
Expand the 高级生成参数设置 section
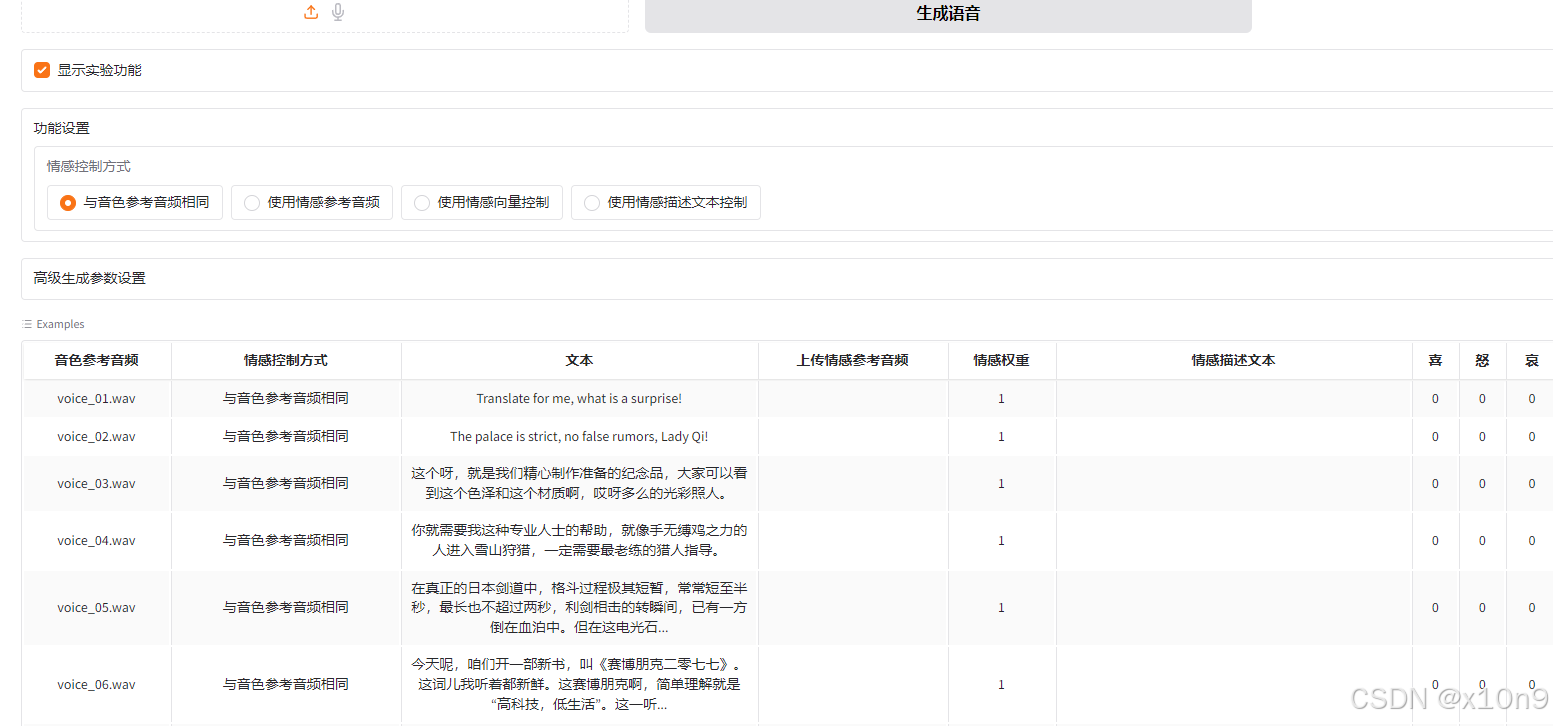coord(89,279)
